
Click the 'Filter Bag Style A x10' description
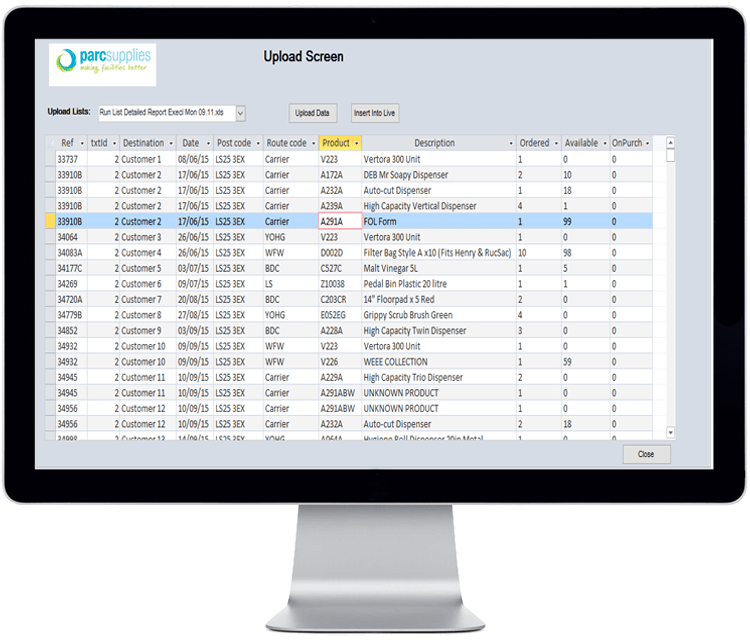tap(439, 253)
